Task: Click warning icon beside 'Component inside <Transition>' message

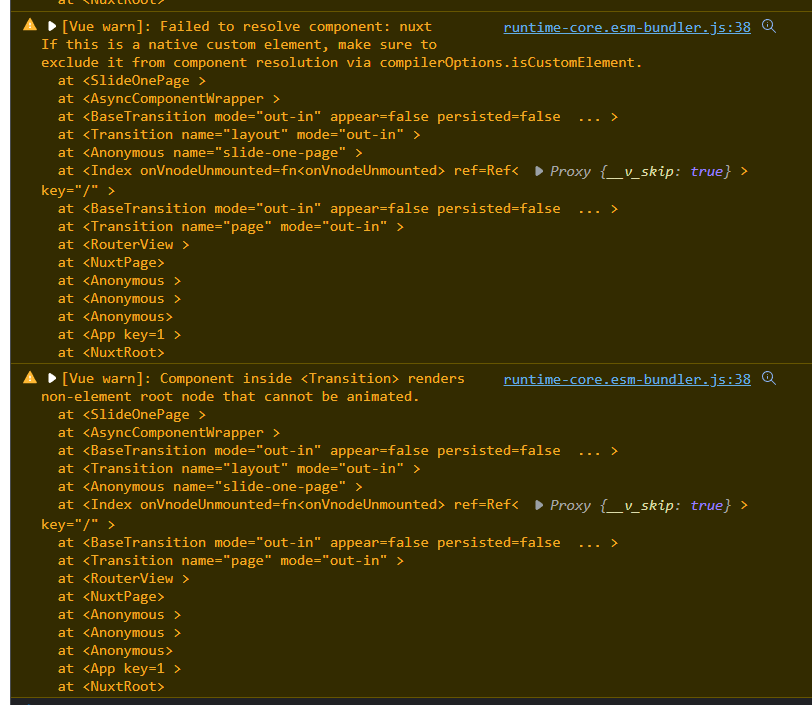Action: [30, 377]
